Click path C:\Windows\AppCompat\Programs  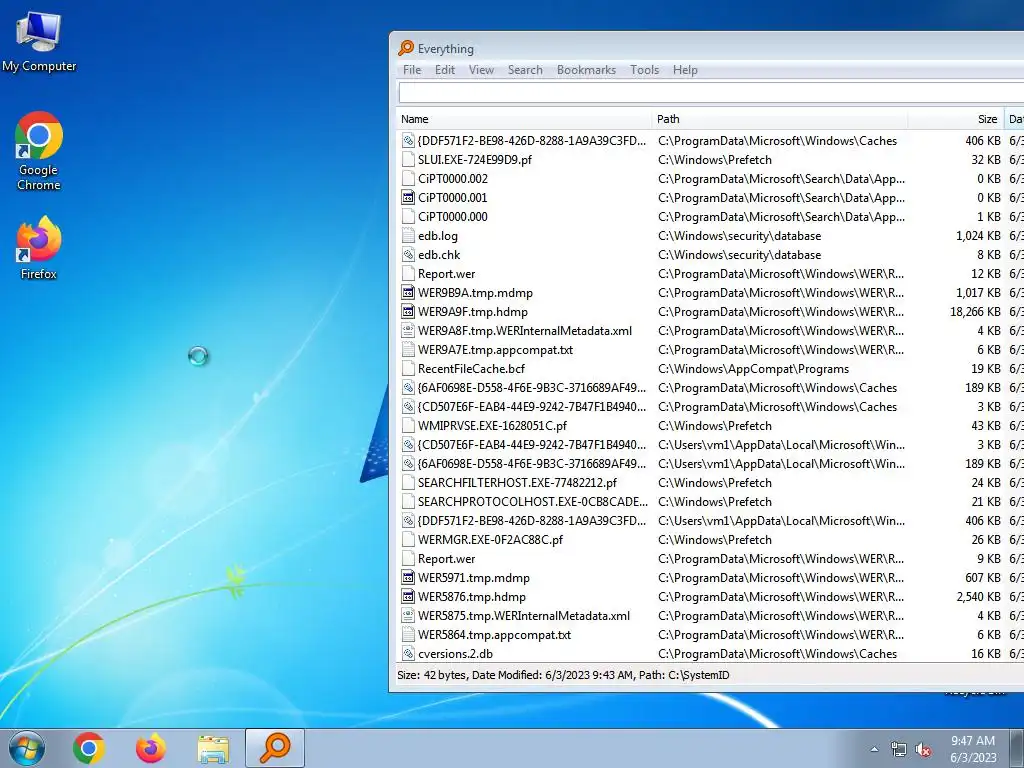point(753,368)
